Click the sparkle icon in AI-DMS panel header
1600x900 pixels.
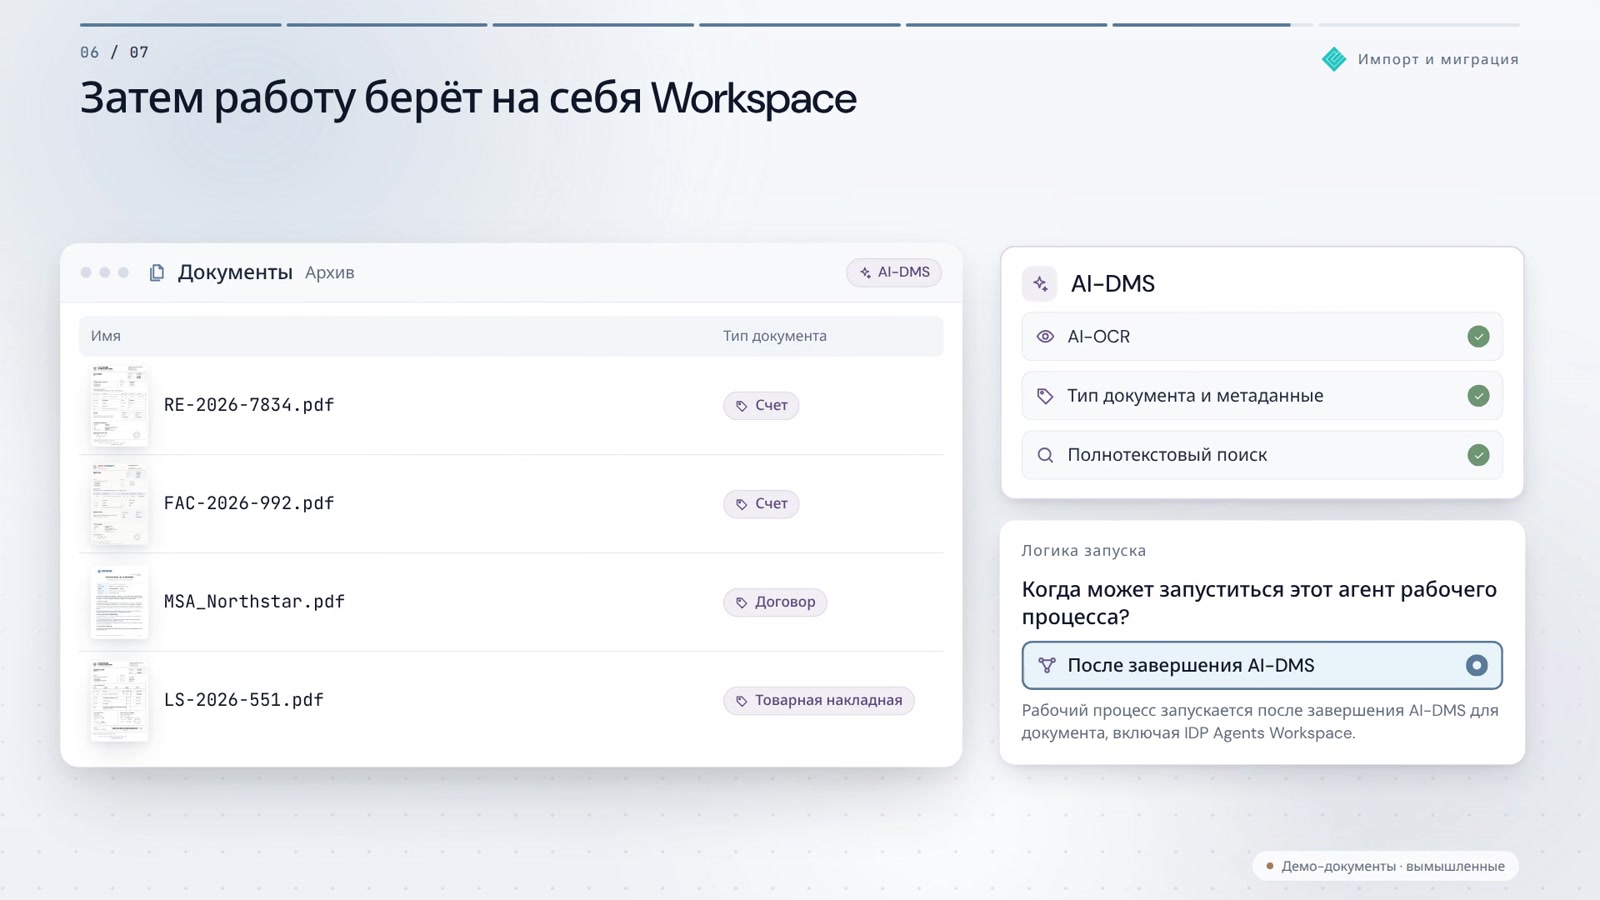[1040, 284]
